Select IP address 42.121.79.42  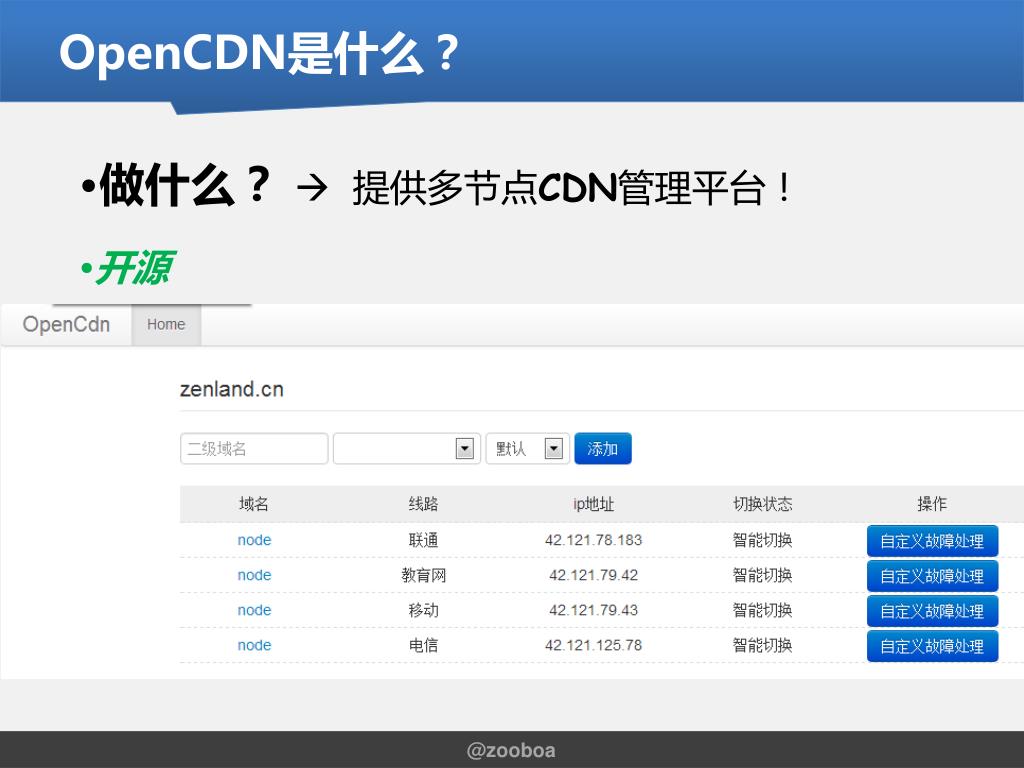point(594,575)
